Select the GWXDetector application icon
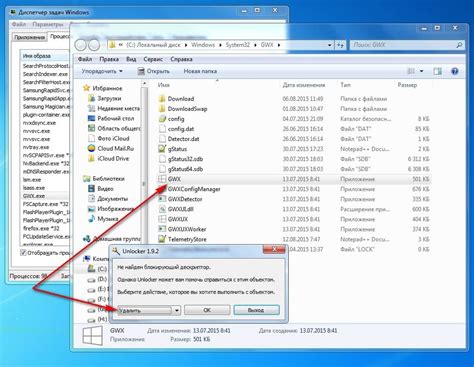Image resolution: width=474 pixels, height=367 pixels. tap(162, 199)
